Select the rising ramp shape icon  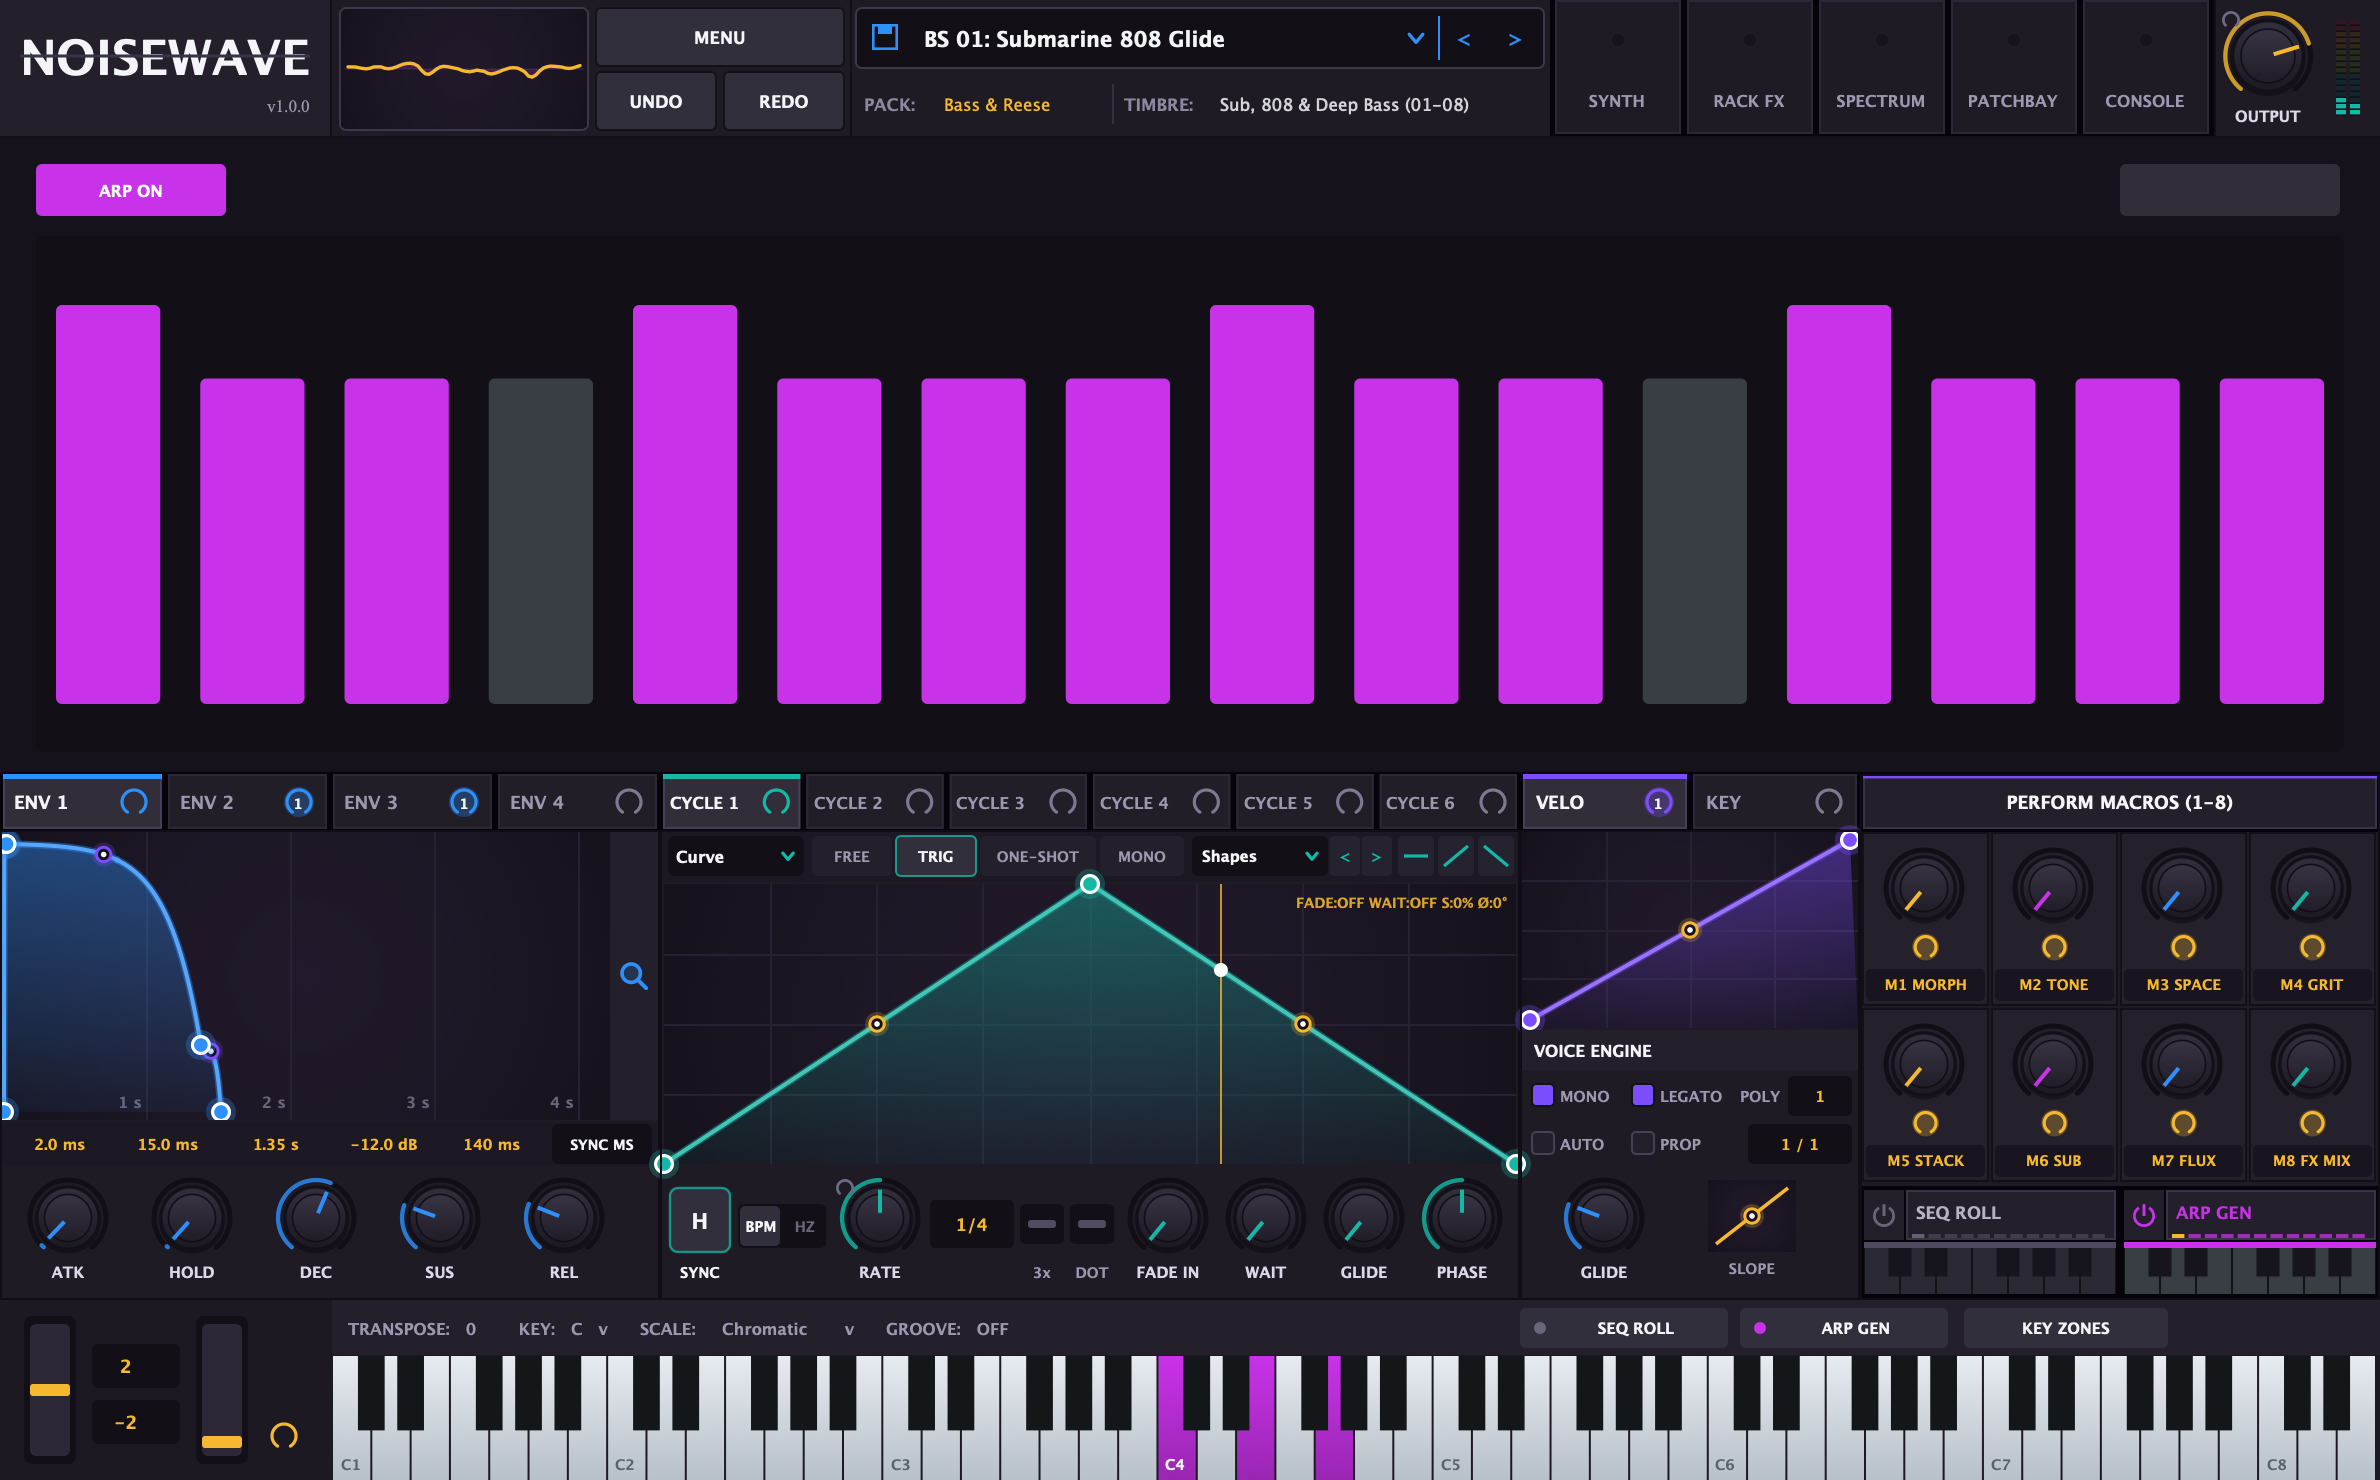[x=1456, y=856]
